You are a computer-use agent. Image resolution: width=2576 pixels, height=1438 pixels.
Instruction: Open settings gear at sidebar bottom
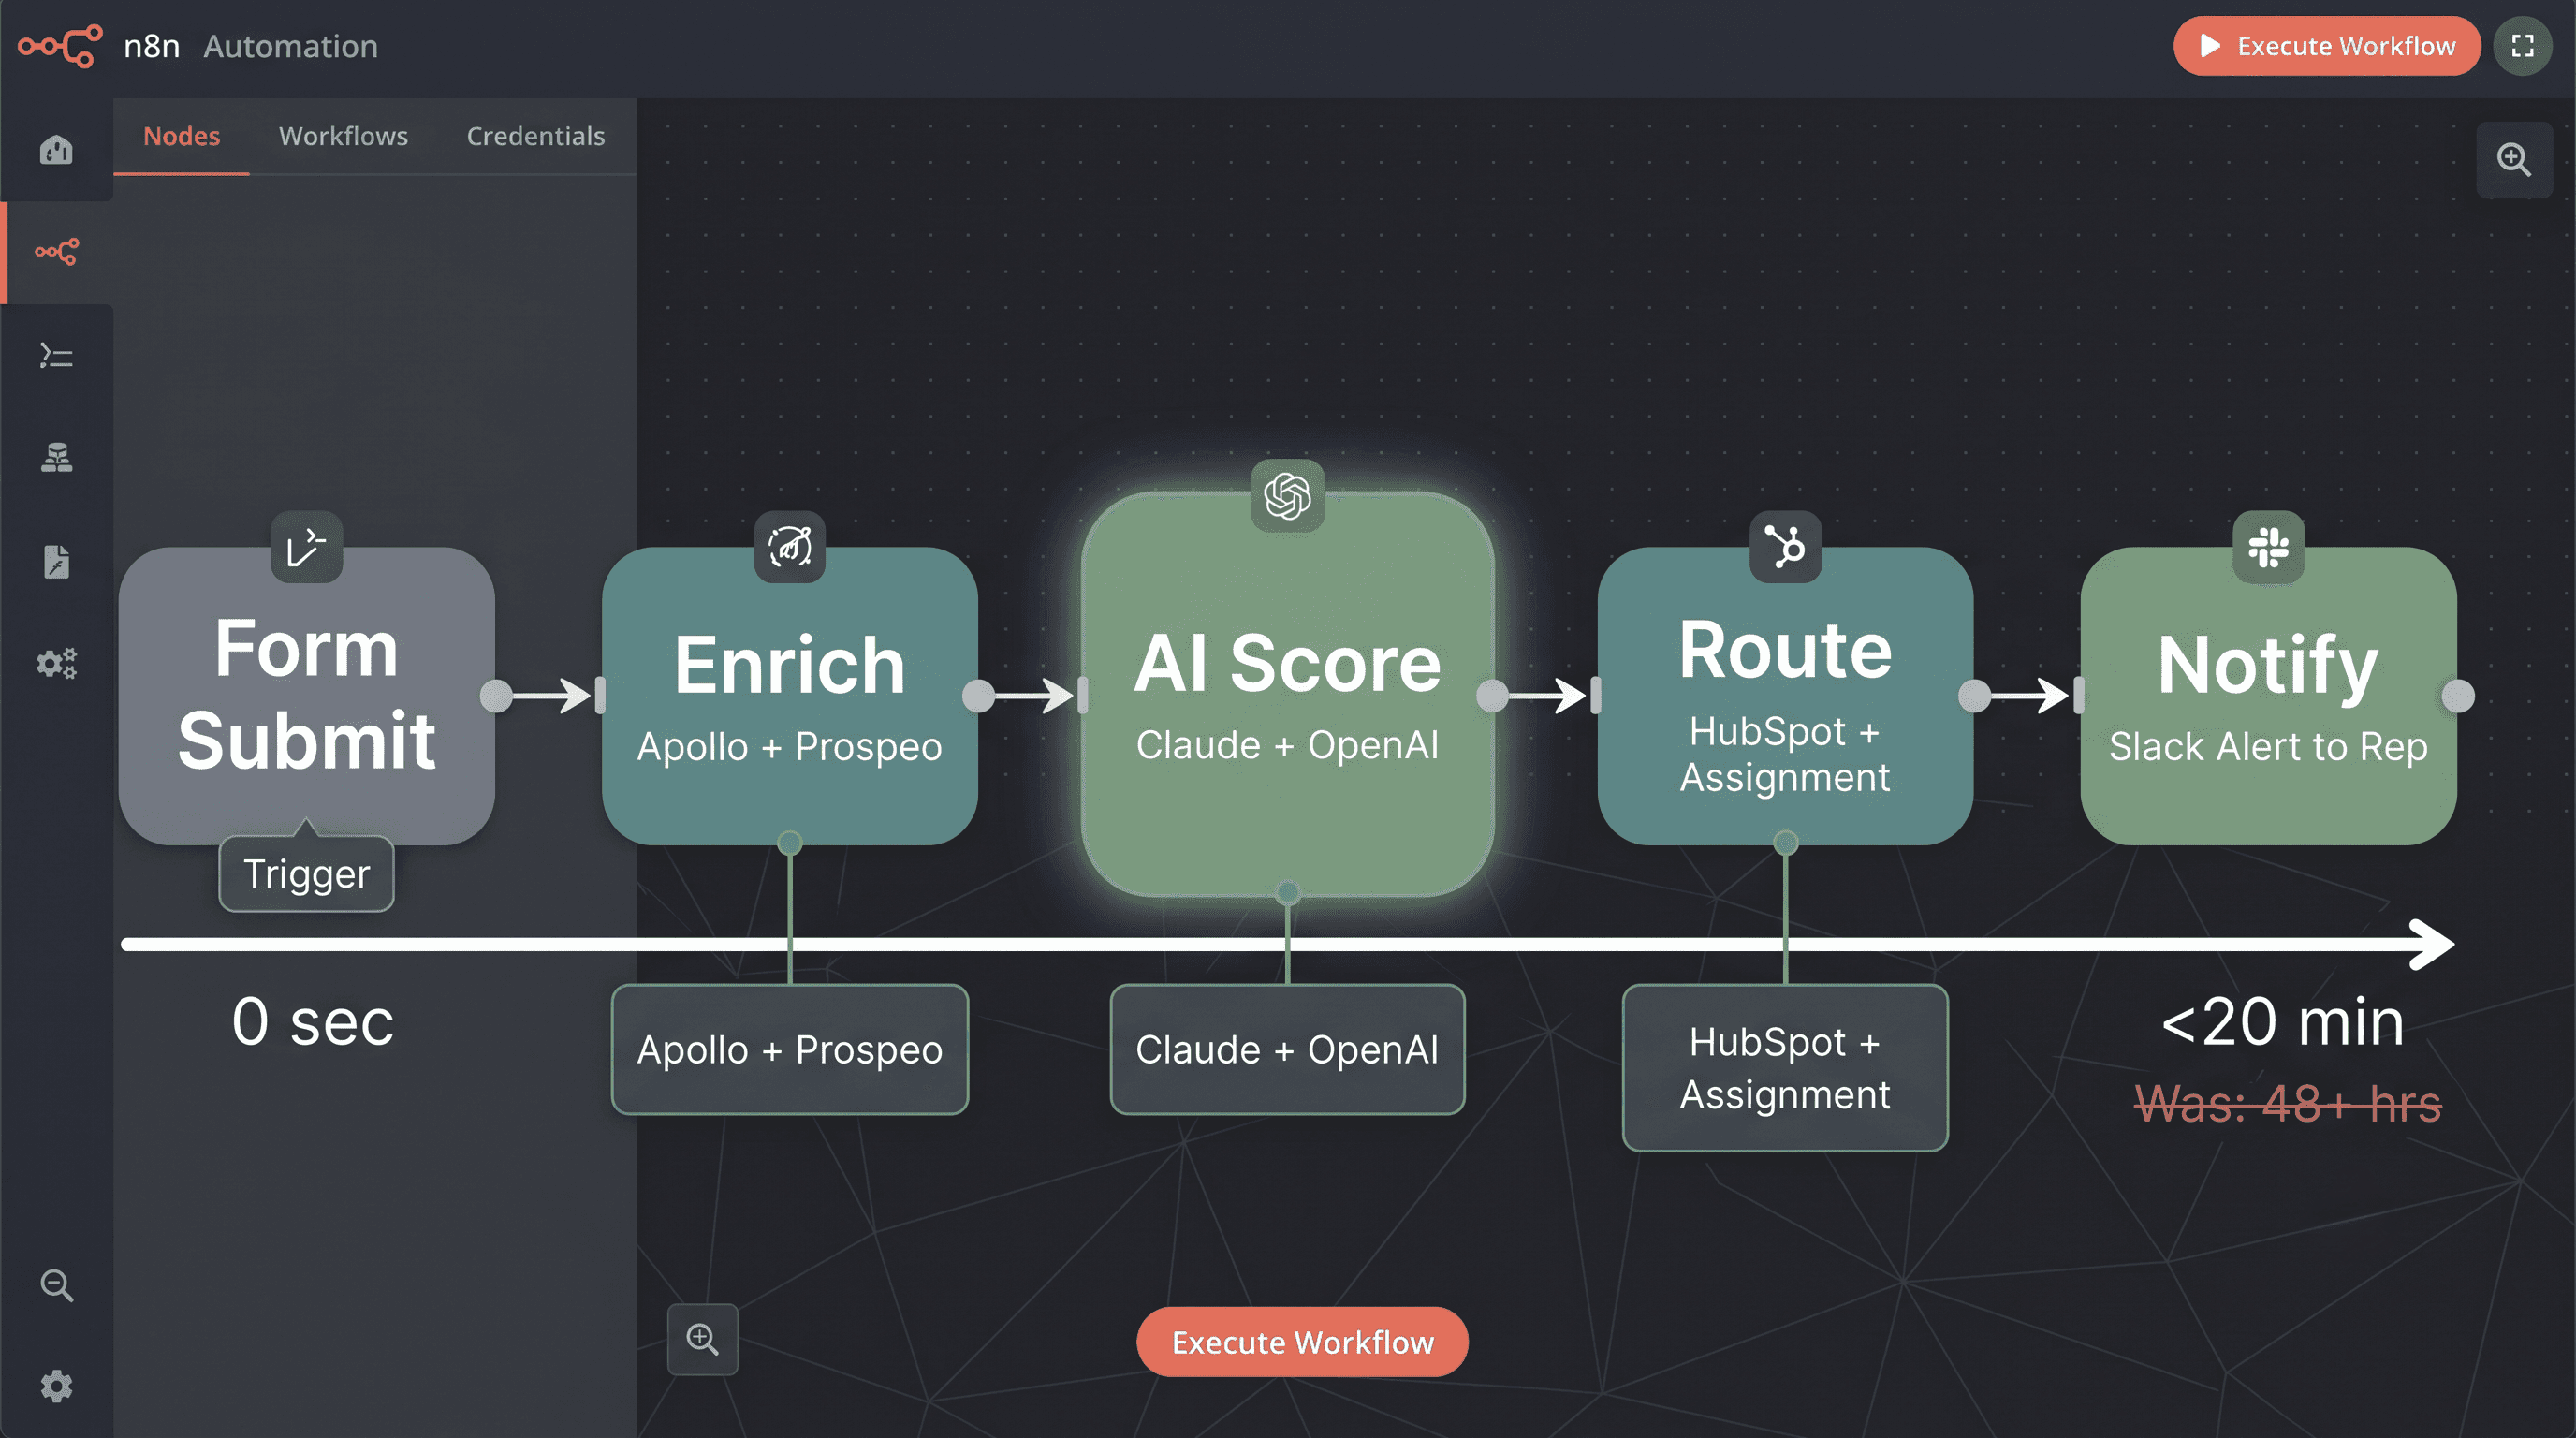(56, 1386)
